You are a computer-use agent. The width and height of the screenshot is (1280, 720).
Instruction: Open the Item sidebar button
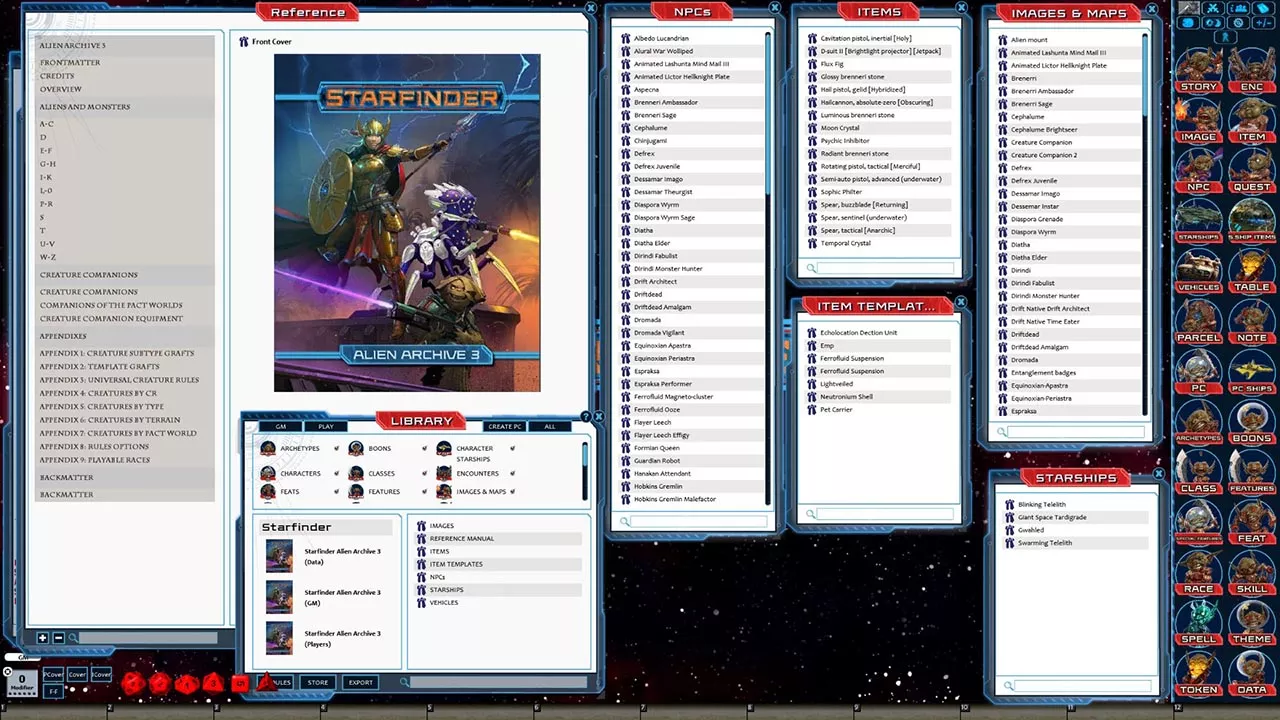pyautogui.click(x=1251, y=120)
